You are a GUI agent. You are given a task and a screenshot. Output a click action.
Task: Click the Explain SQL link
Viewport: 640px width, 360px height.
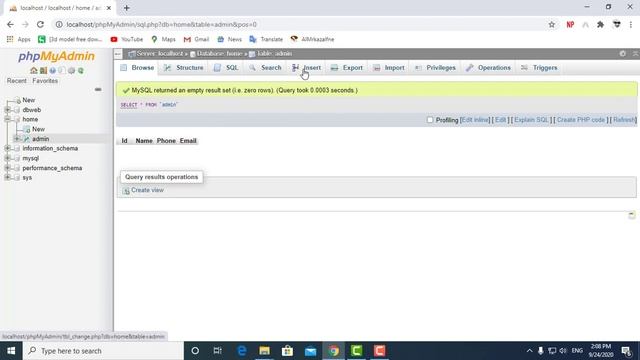(531, 120)
